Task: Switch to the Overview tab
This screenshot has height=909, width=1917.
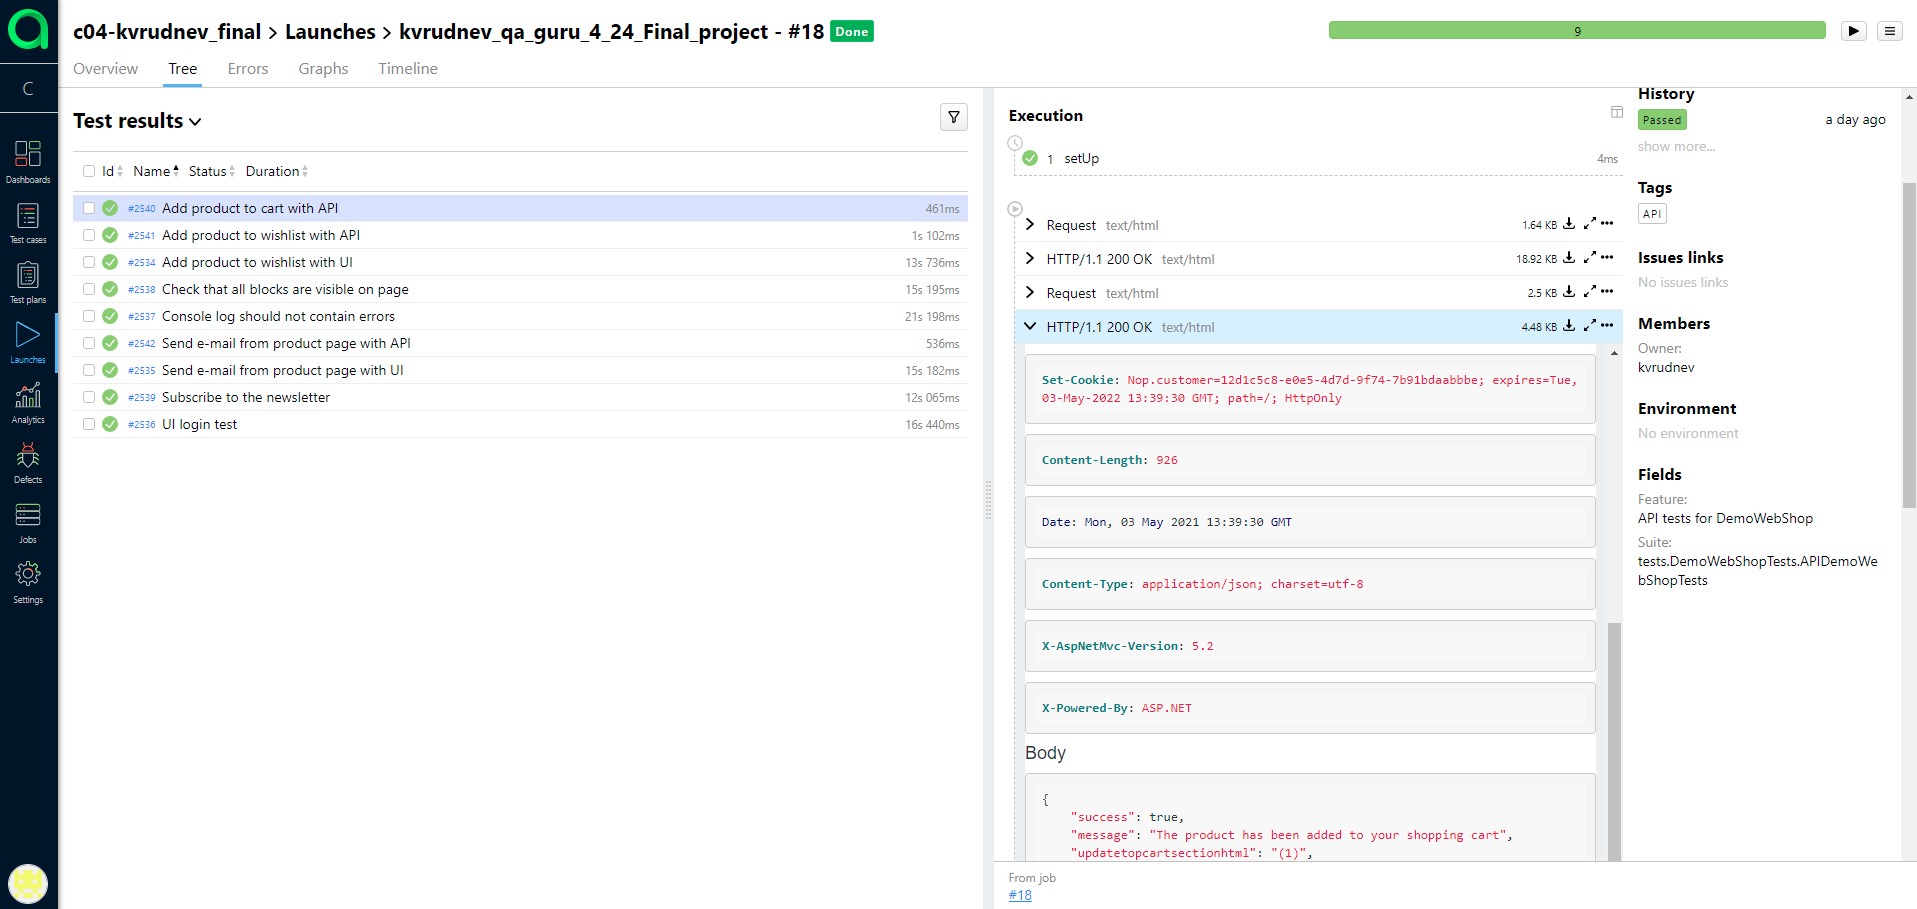Action: [105, 68]
